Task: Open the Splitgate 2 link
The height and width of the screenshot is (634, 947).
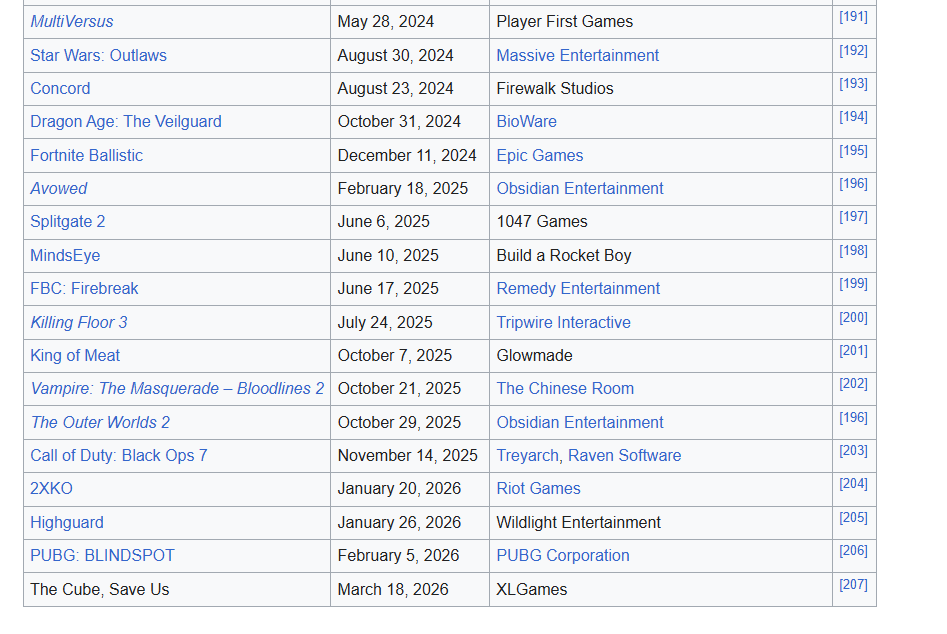Action: coord(68,222)
